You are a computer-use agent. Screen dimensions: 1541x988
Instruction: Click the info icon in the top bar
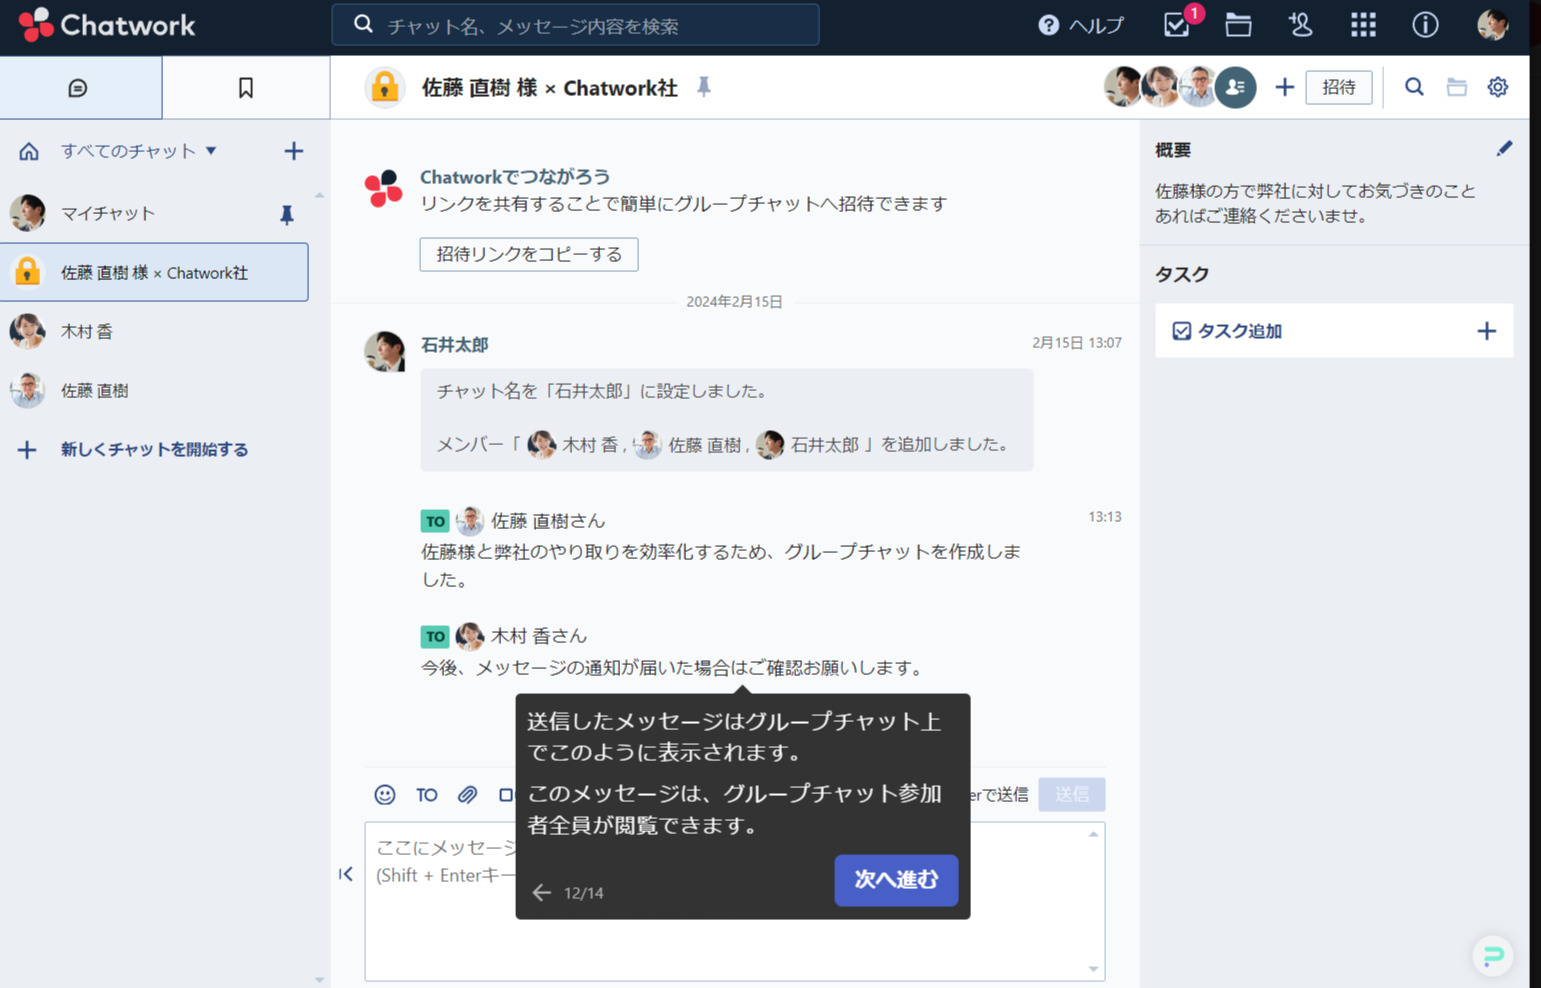(x=1424, y=25)
